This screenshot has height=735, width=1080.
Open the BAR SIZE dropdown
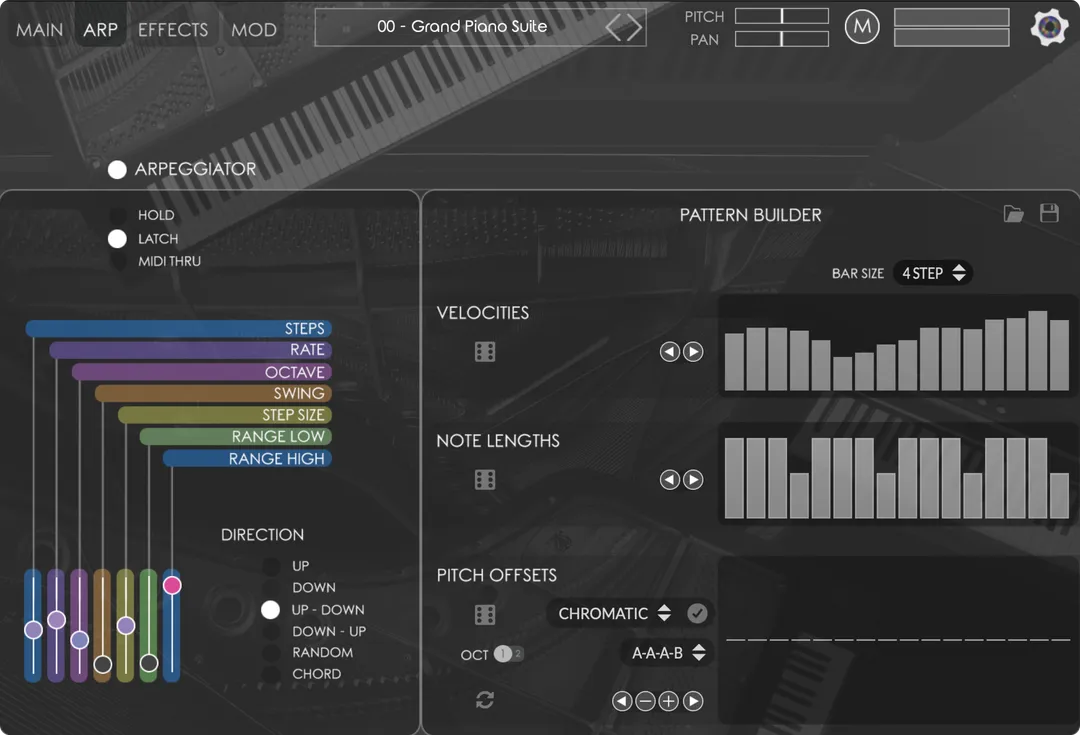pos(933,272)
